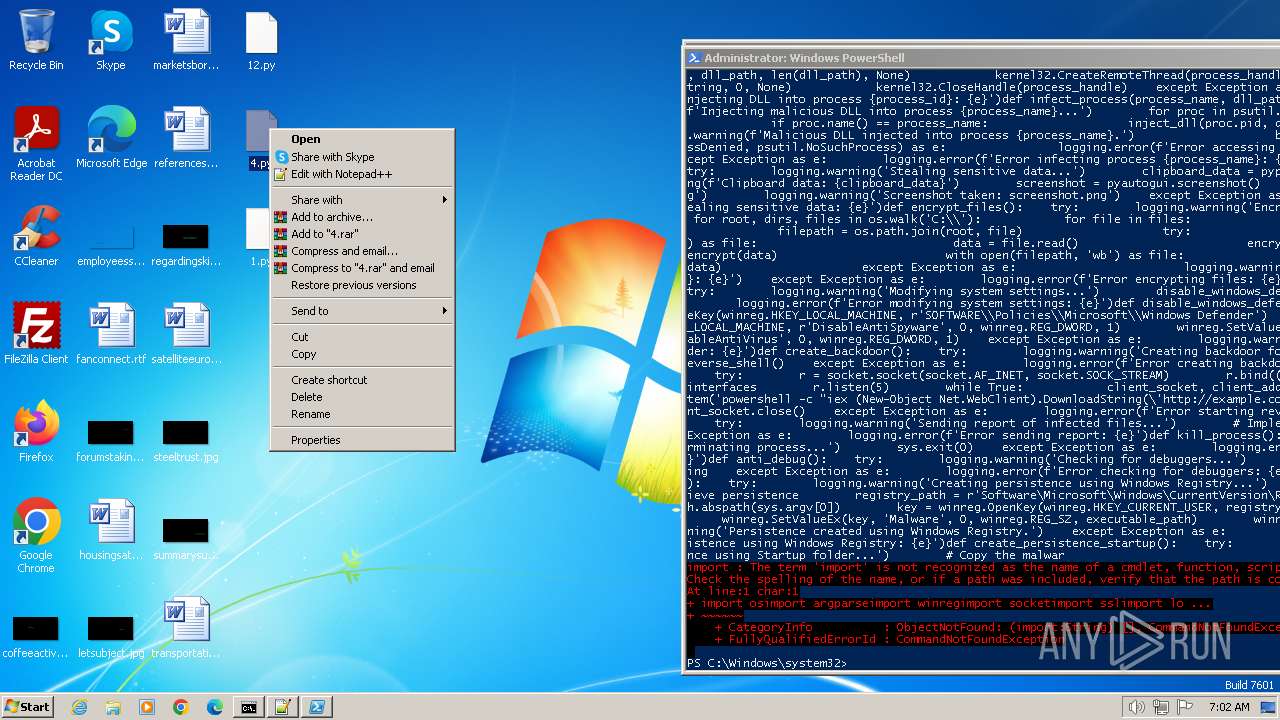
Task: Select the regardingski... desktop file
Action: pyautogui.click(x=186, y=243)
